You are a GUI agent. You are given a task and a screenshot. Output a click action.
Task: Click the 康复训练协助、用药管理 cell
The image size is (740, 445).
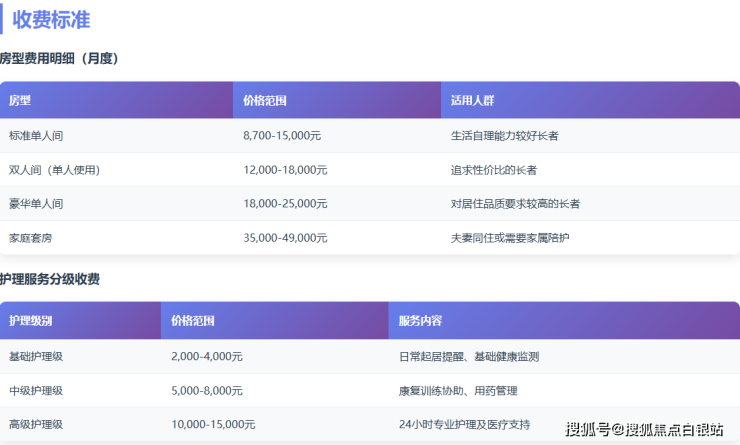click(458, 390)
